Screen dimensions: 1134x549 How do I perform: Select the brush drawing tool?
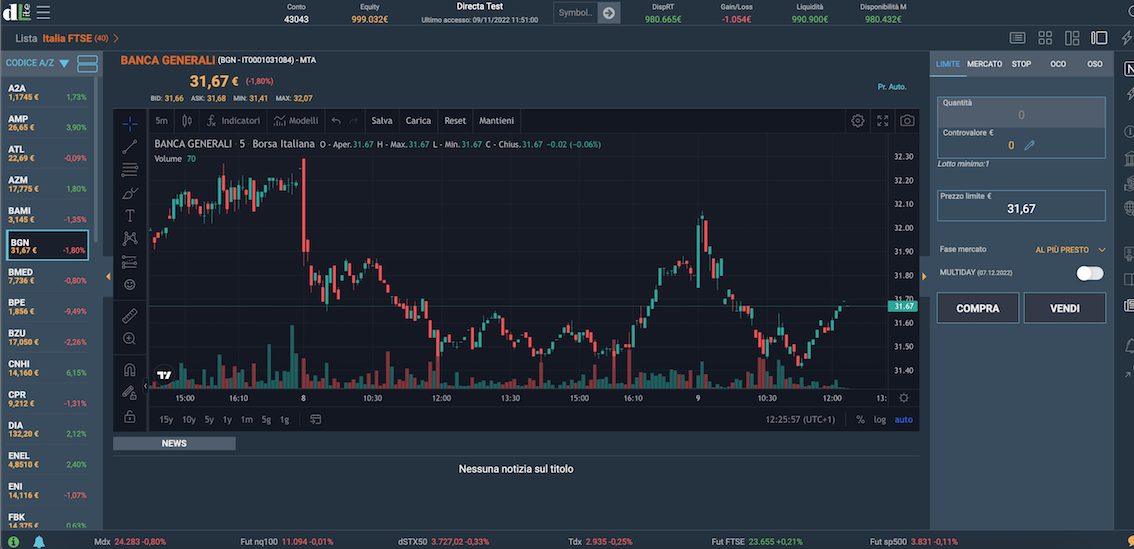[130, 193]
